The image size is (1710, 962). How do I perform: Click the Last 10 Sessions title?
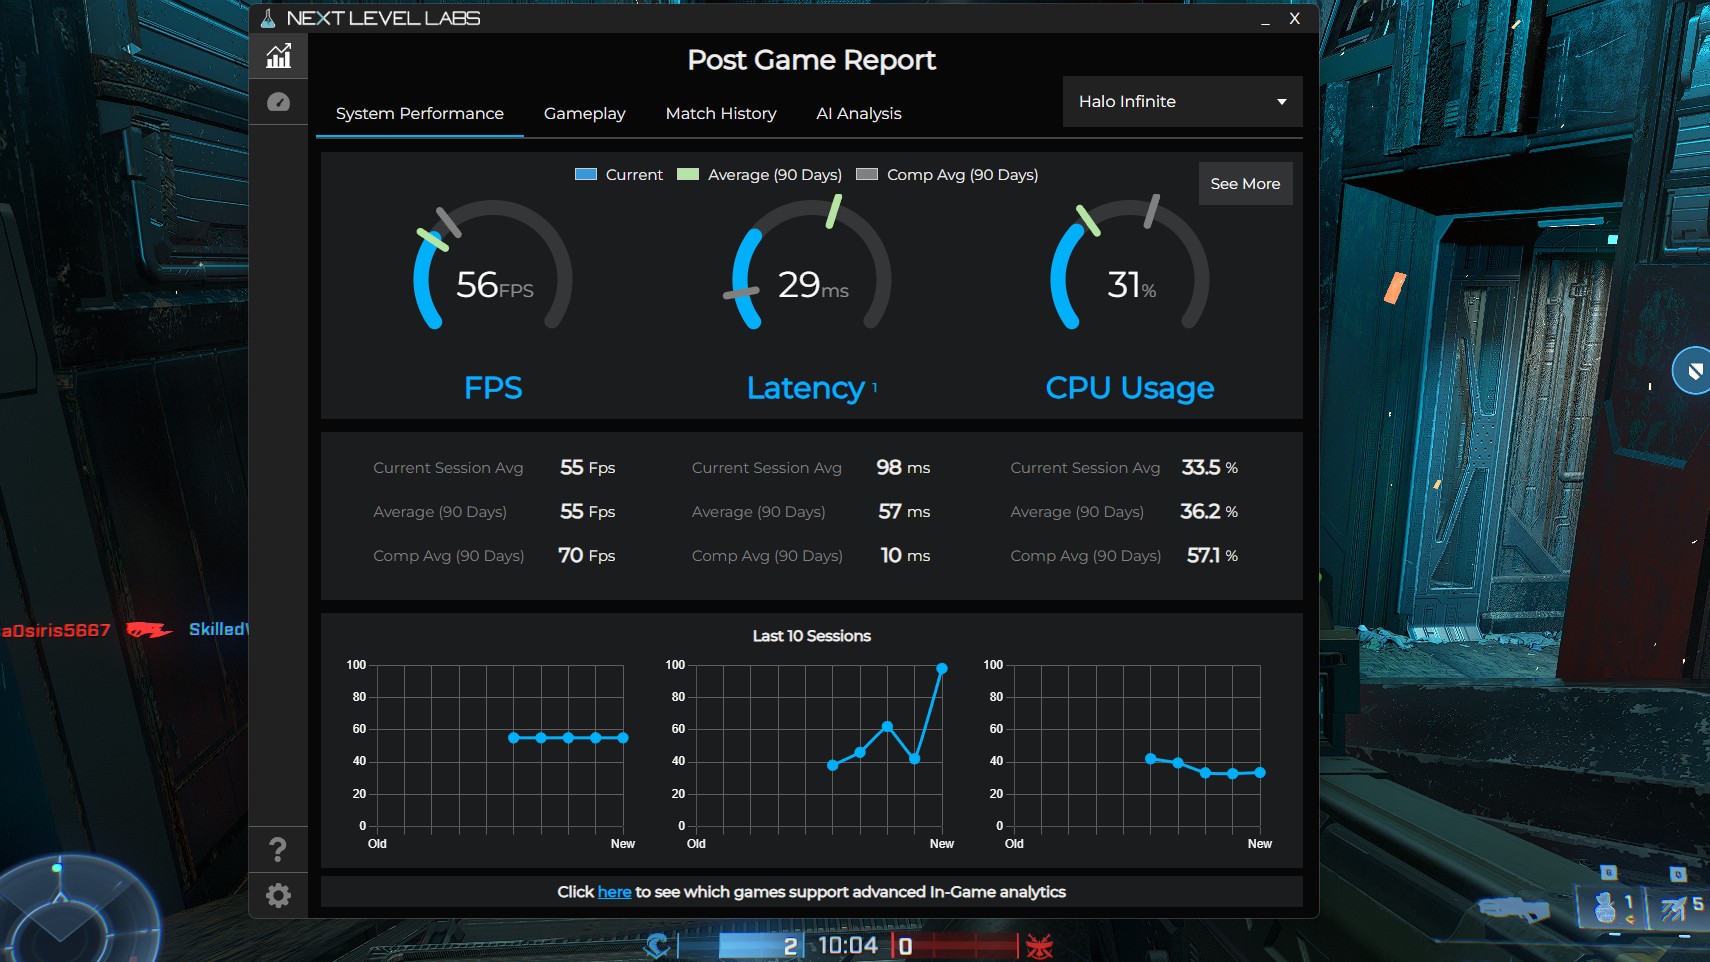[x=812, y=636]
